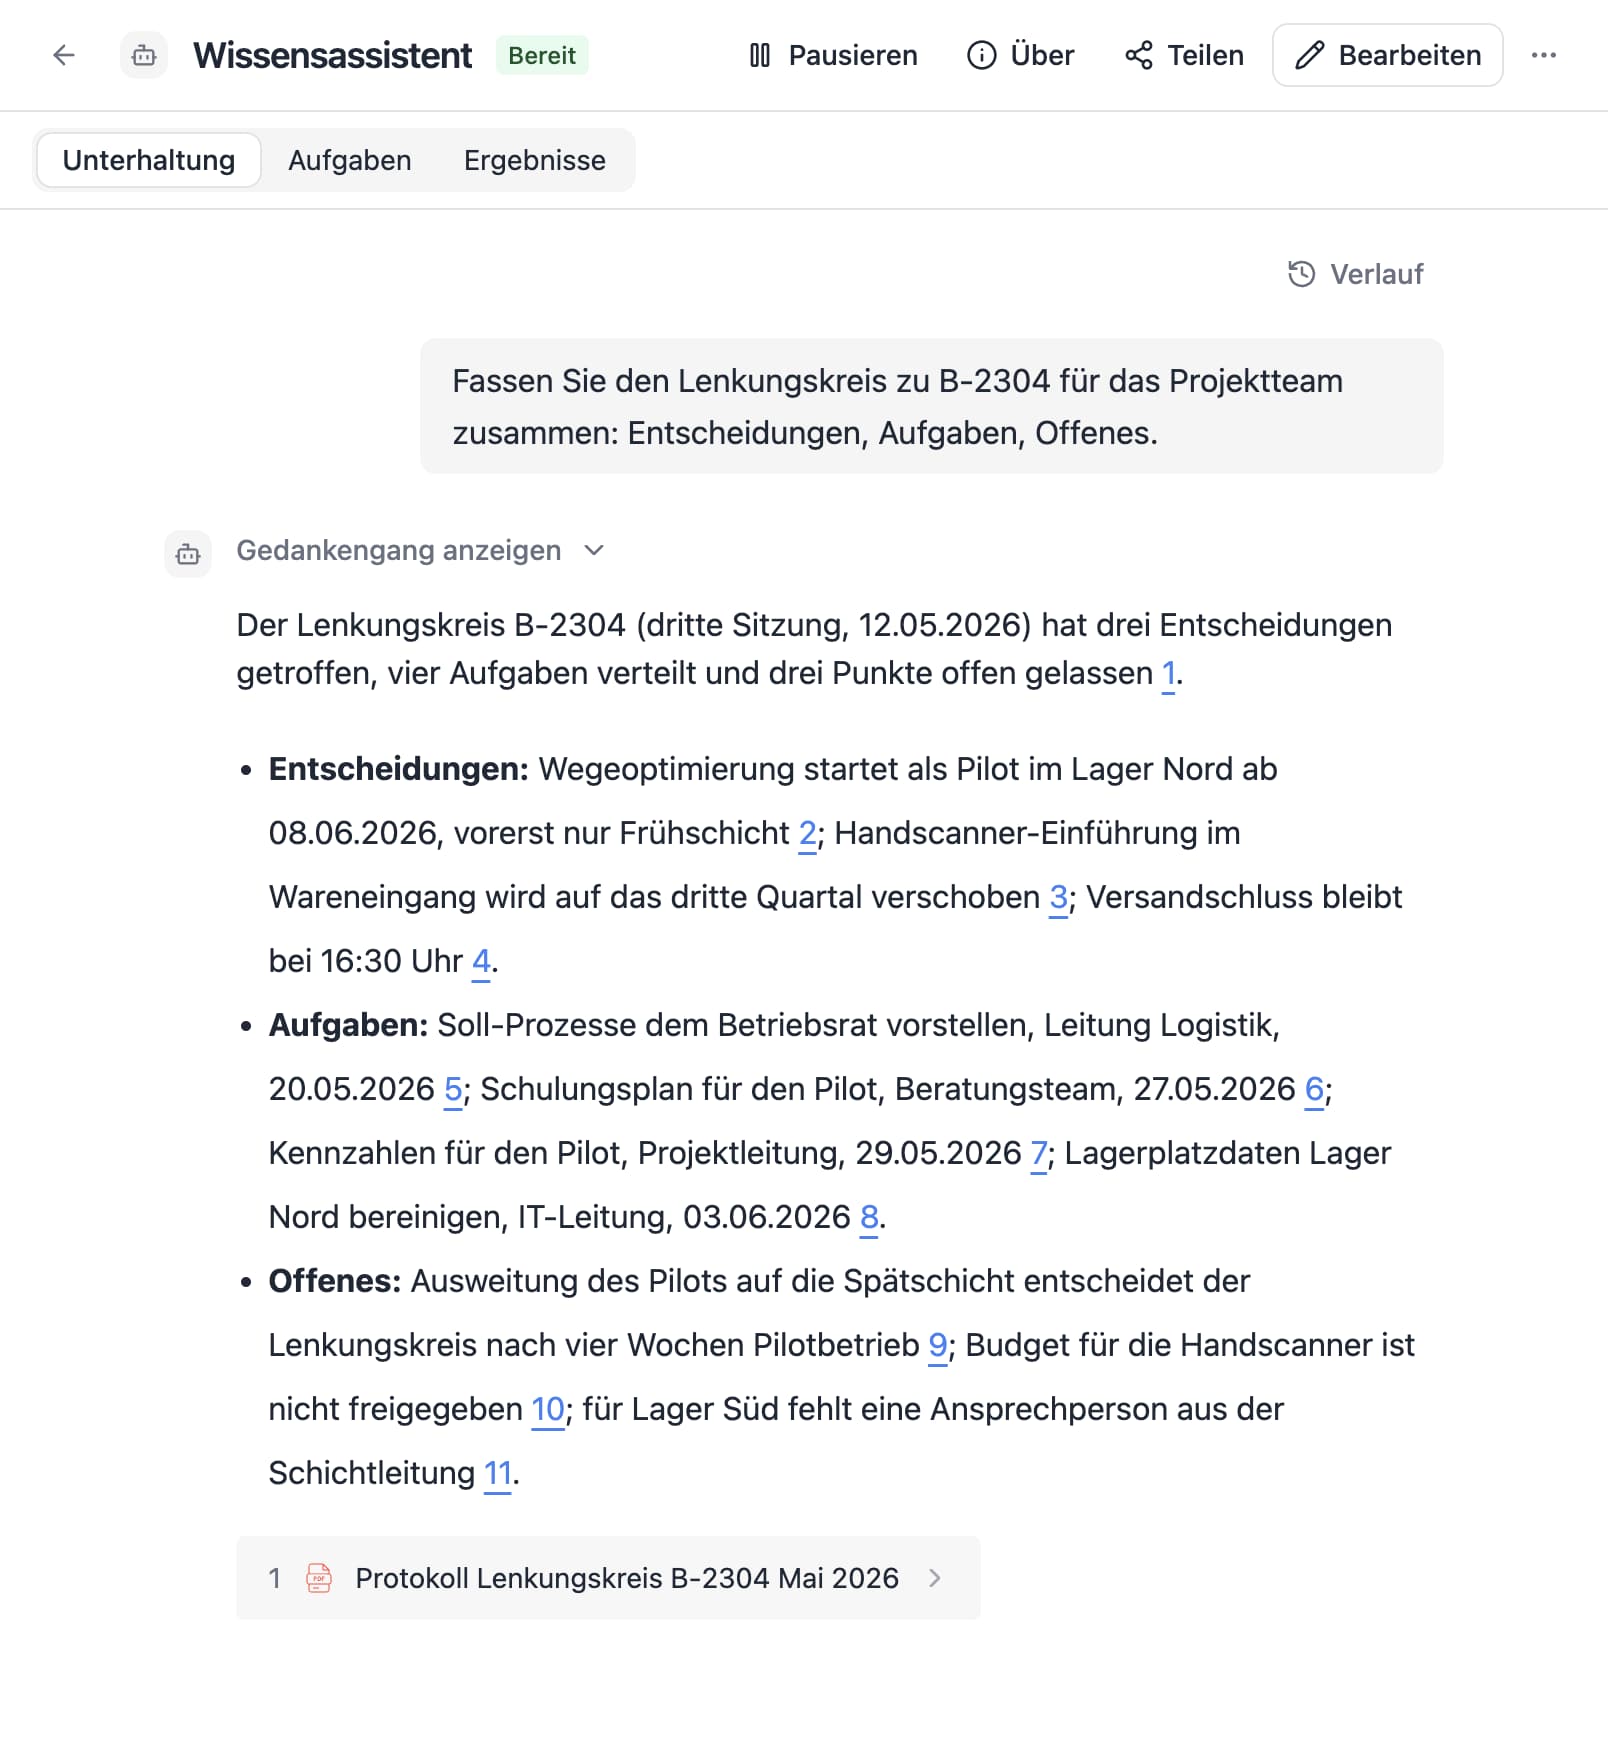The height and width of the screenshot is (1760, 1608).
Task: Open citation 3 after Quartal verschoben
Action: coord(1058,898)
